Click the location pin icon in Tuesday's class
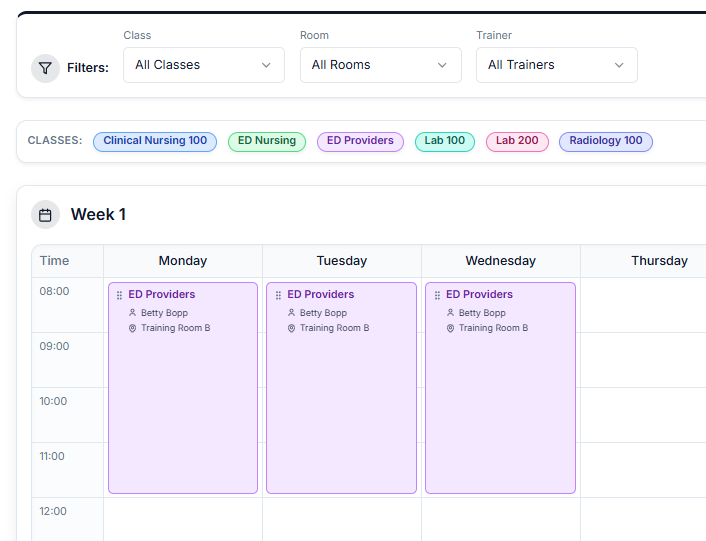Image resolution: width=706 pixels, height=541 pixels. coord(292,328)
